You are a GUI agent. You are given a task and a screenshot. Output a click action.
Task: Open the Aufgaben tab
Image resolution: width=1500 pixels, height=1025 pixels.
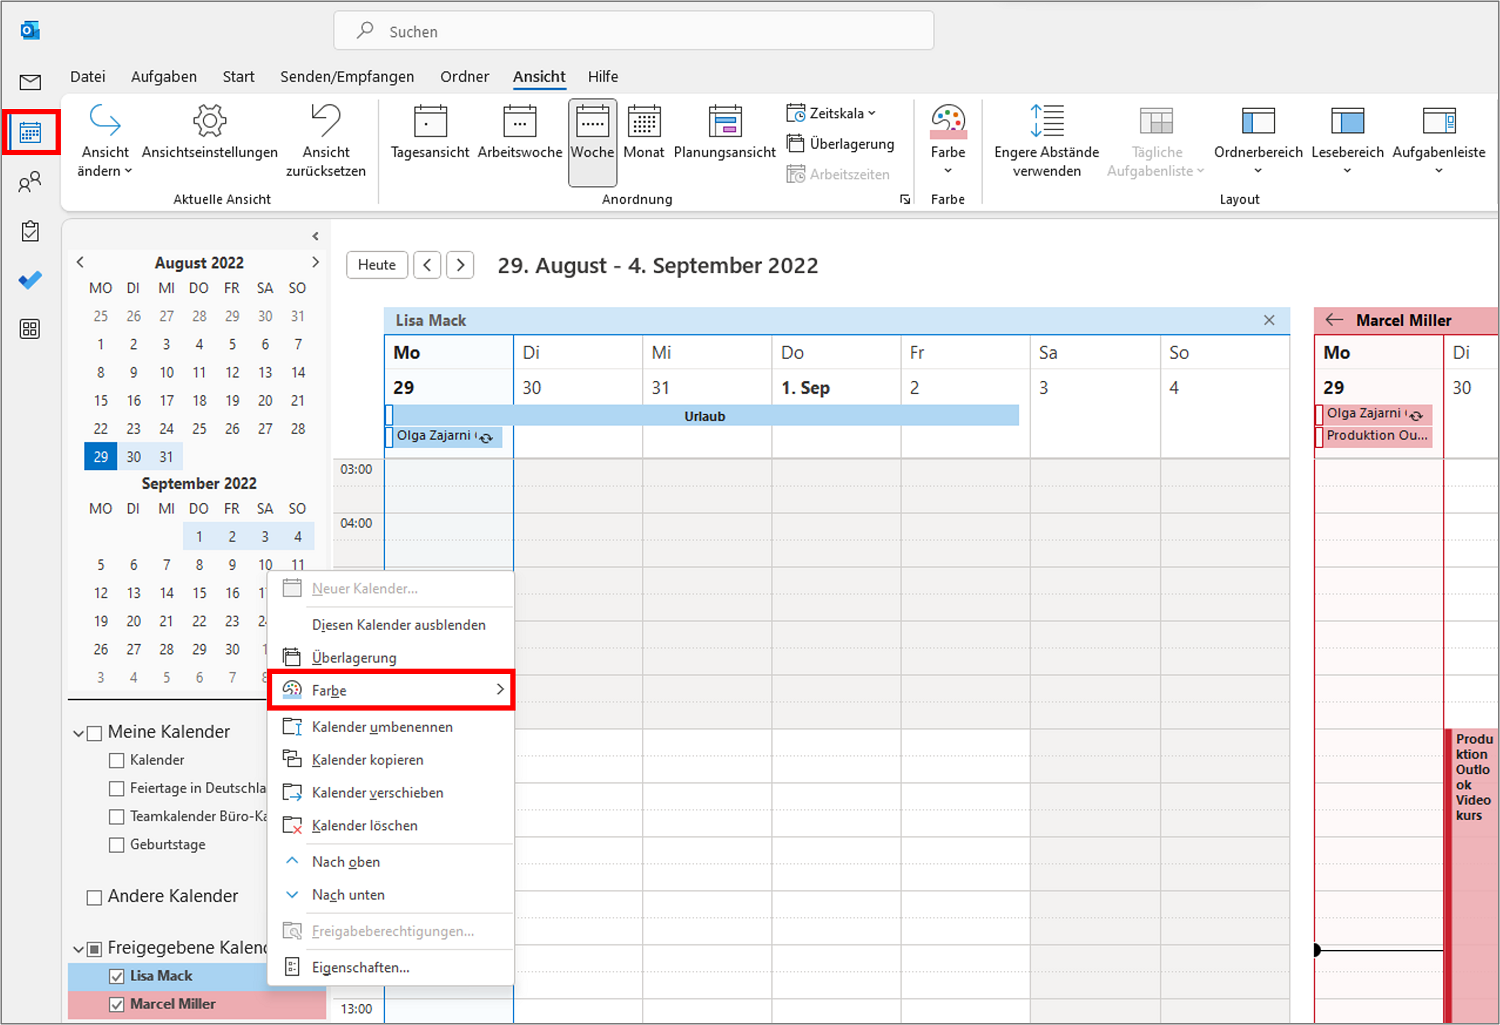pos(164,77)
